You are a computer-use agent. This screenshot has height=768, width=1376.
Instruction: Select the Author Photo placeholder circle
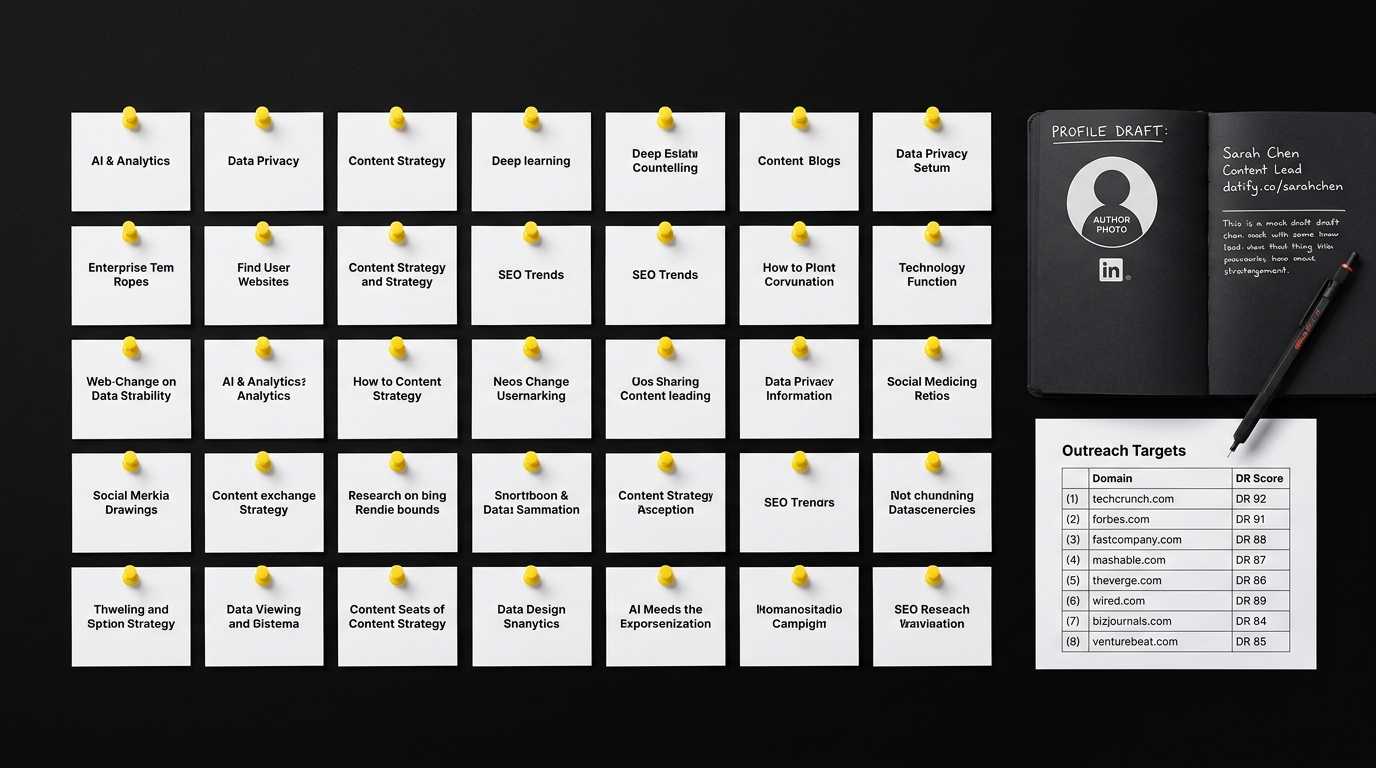1111,202
